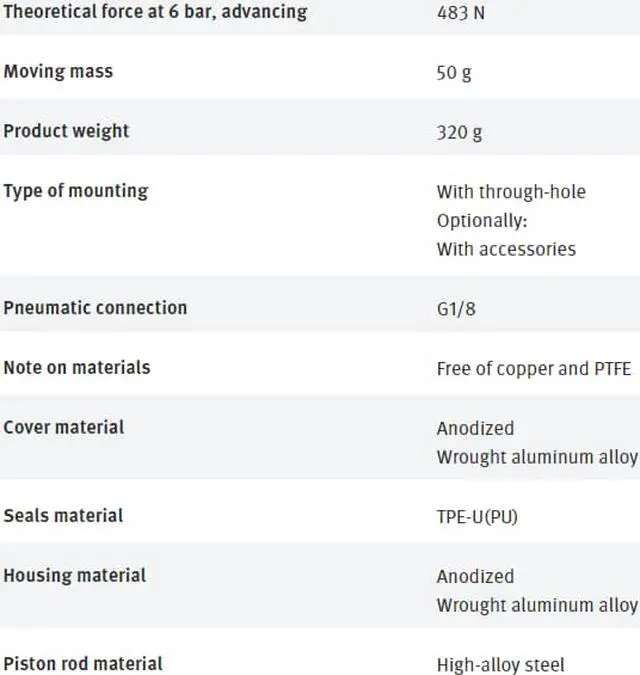Click the 'Seals material' label
The image size is (640, 675).
[63, 516]
